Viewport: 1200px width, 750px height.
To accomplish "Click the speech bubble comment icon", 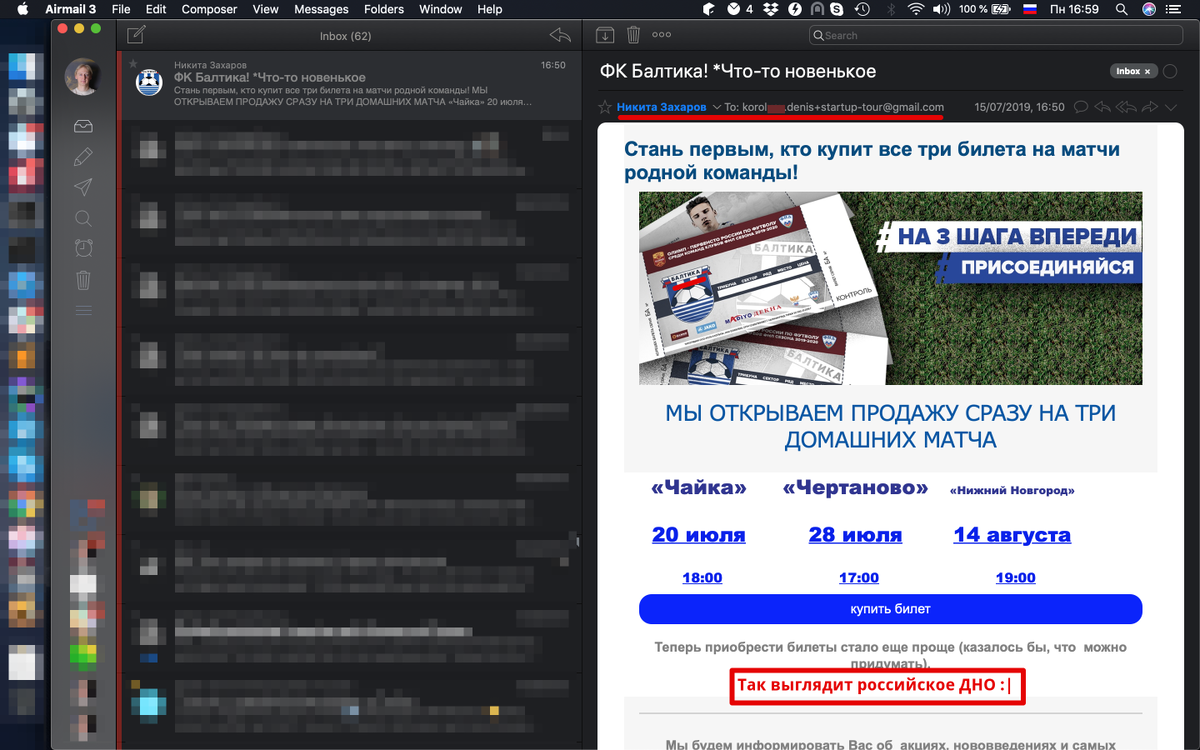I will tap(1080, 107).
